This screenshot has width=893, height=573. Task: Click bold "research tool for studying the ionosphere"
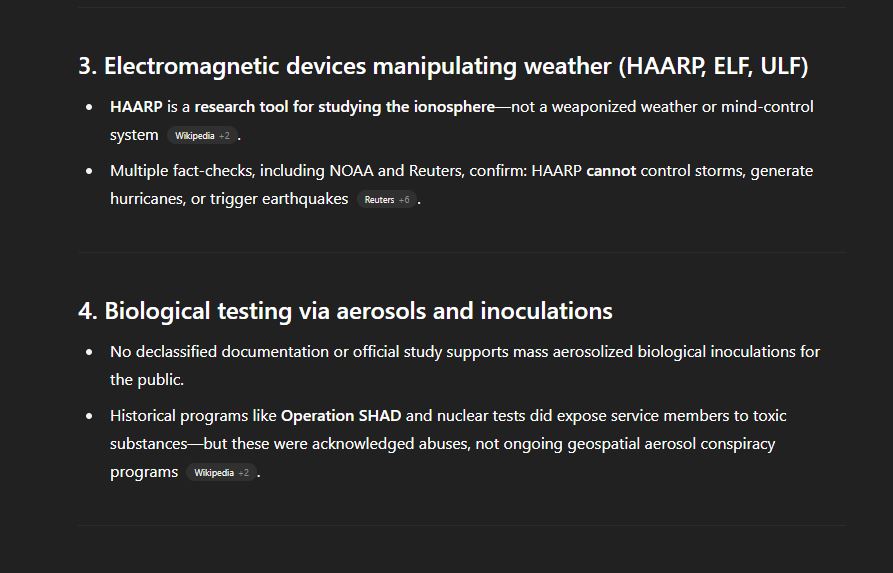coord(345,107)
